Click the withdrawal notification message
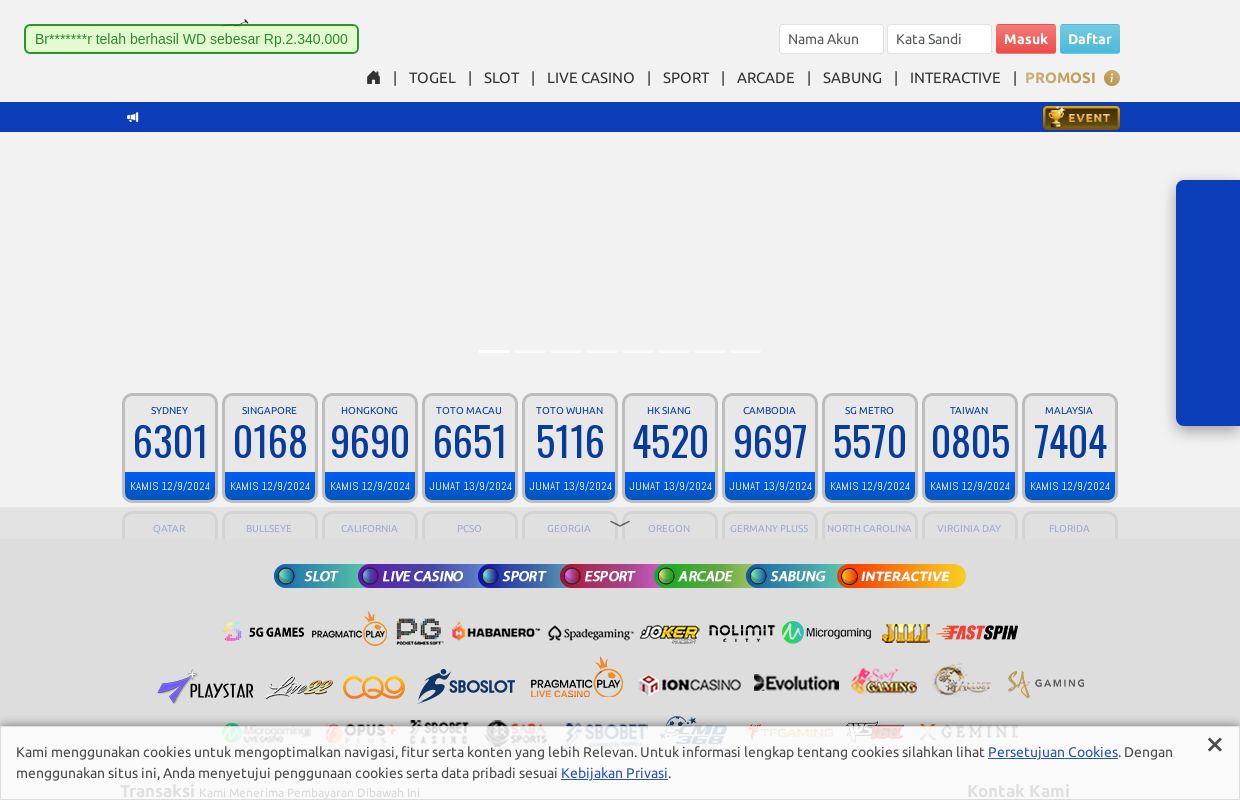 click(x=191, y=39)
